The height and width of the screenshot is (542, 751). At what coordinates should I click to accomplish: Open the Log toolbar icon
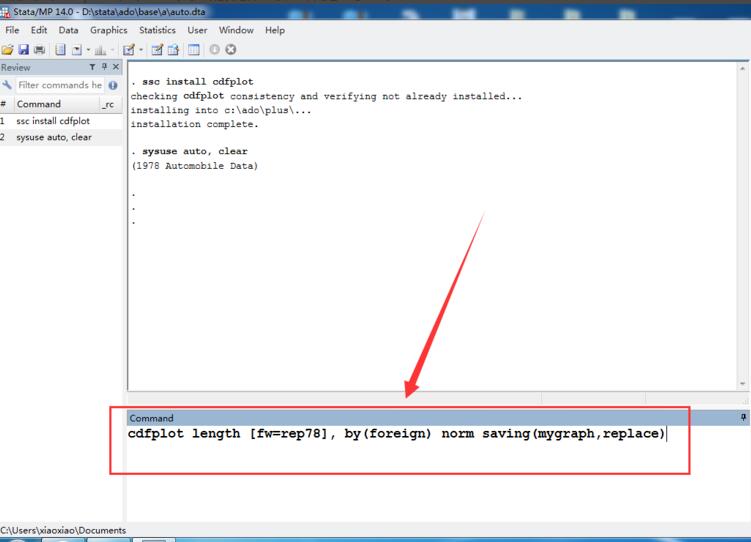click(x=60, y=49)
